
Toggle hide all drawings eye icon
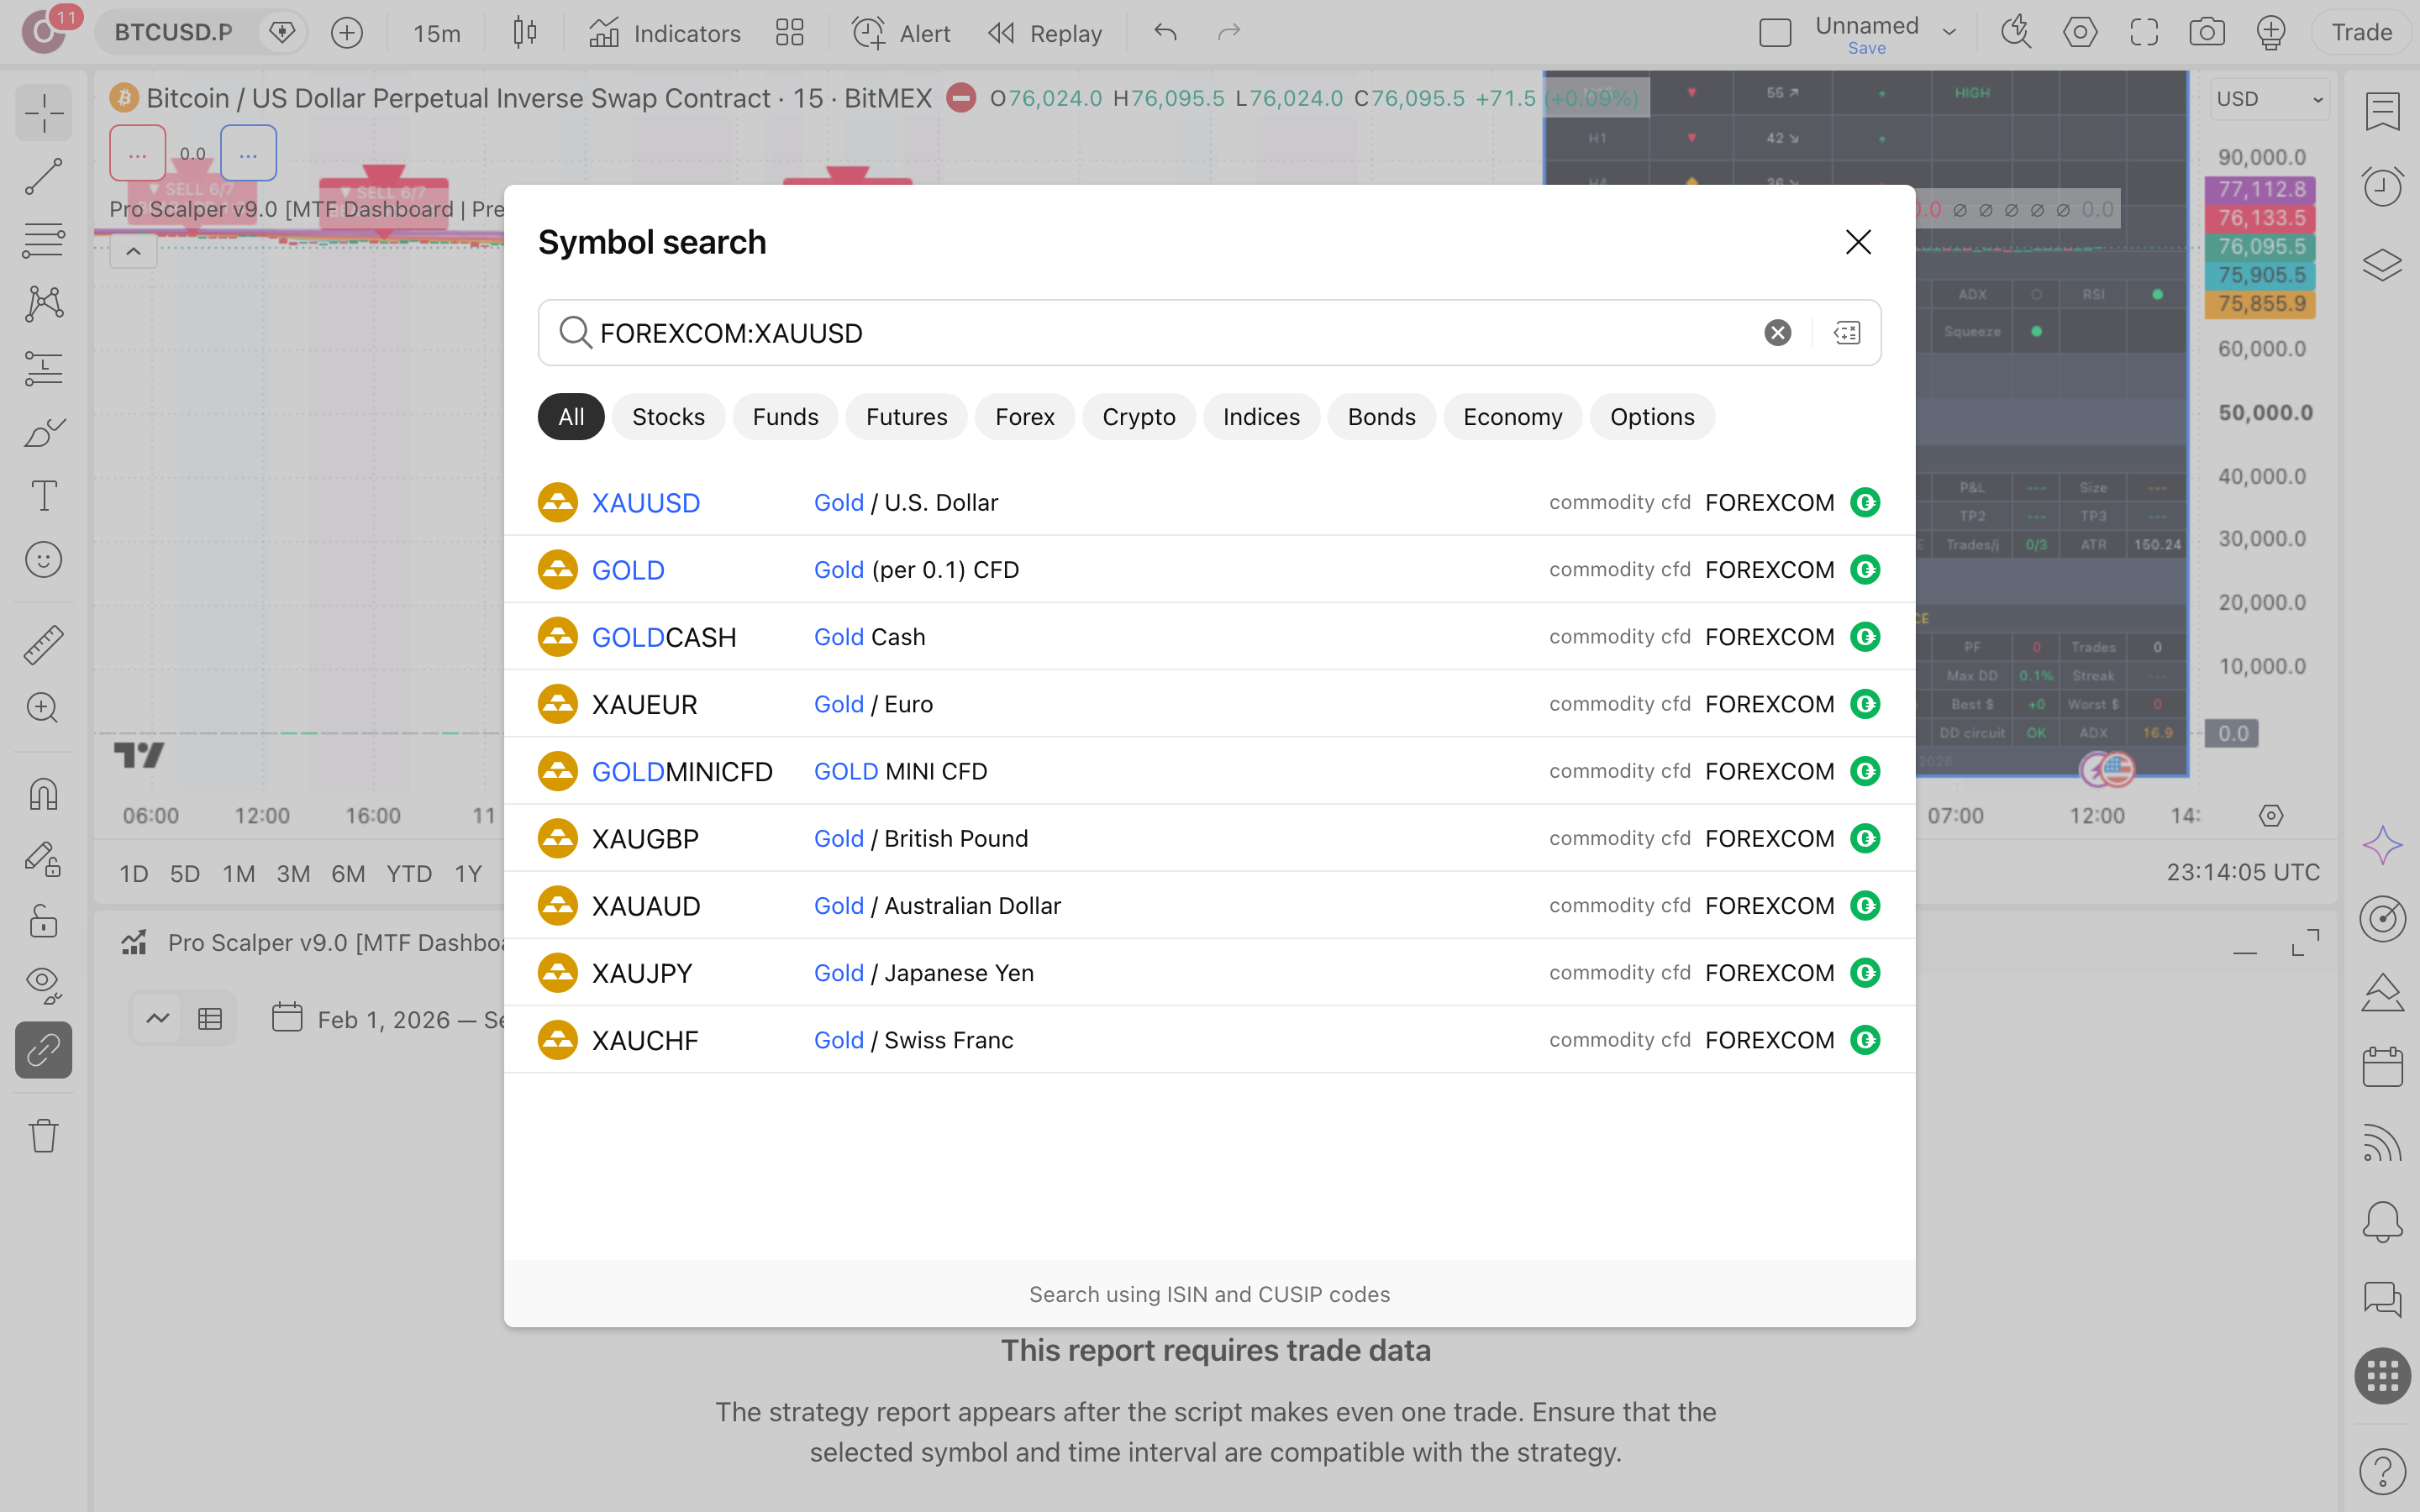click(x=44, y=985)
